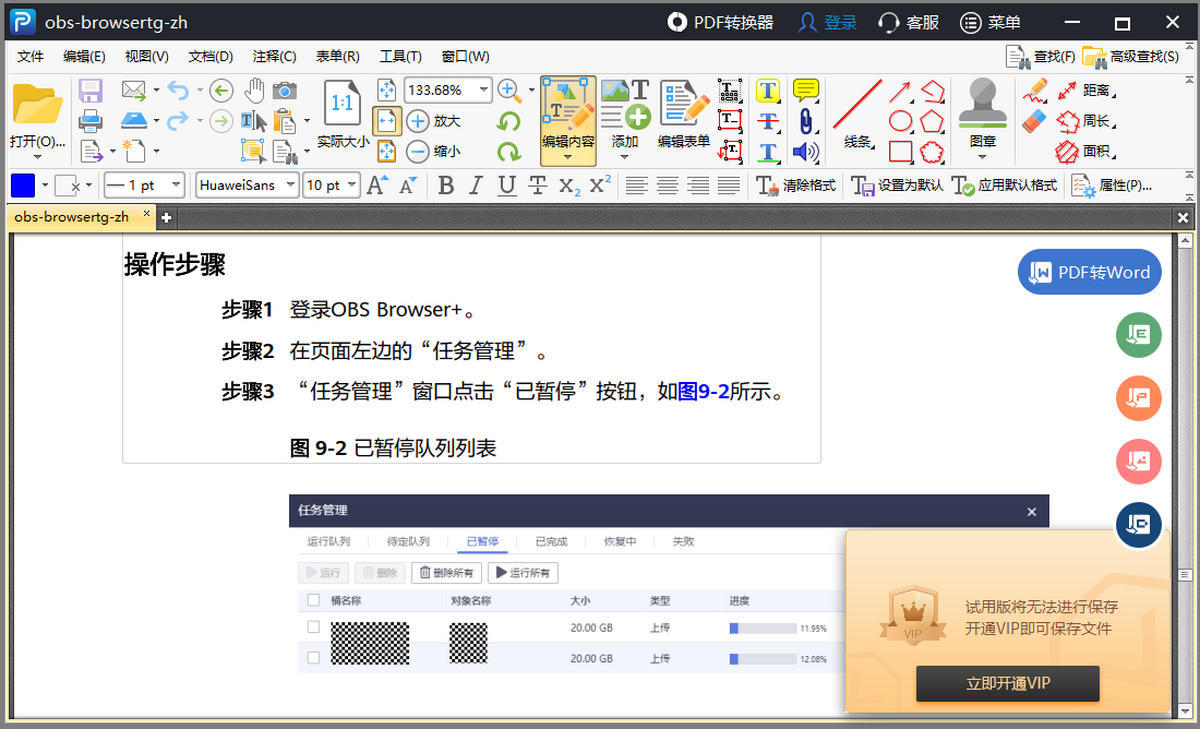Image resolution: width=1200 pixels, height=729 pixels.
Task: Click the navigate back green arrow
Action: 221,91
